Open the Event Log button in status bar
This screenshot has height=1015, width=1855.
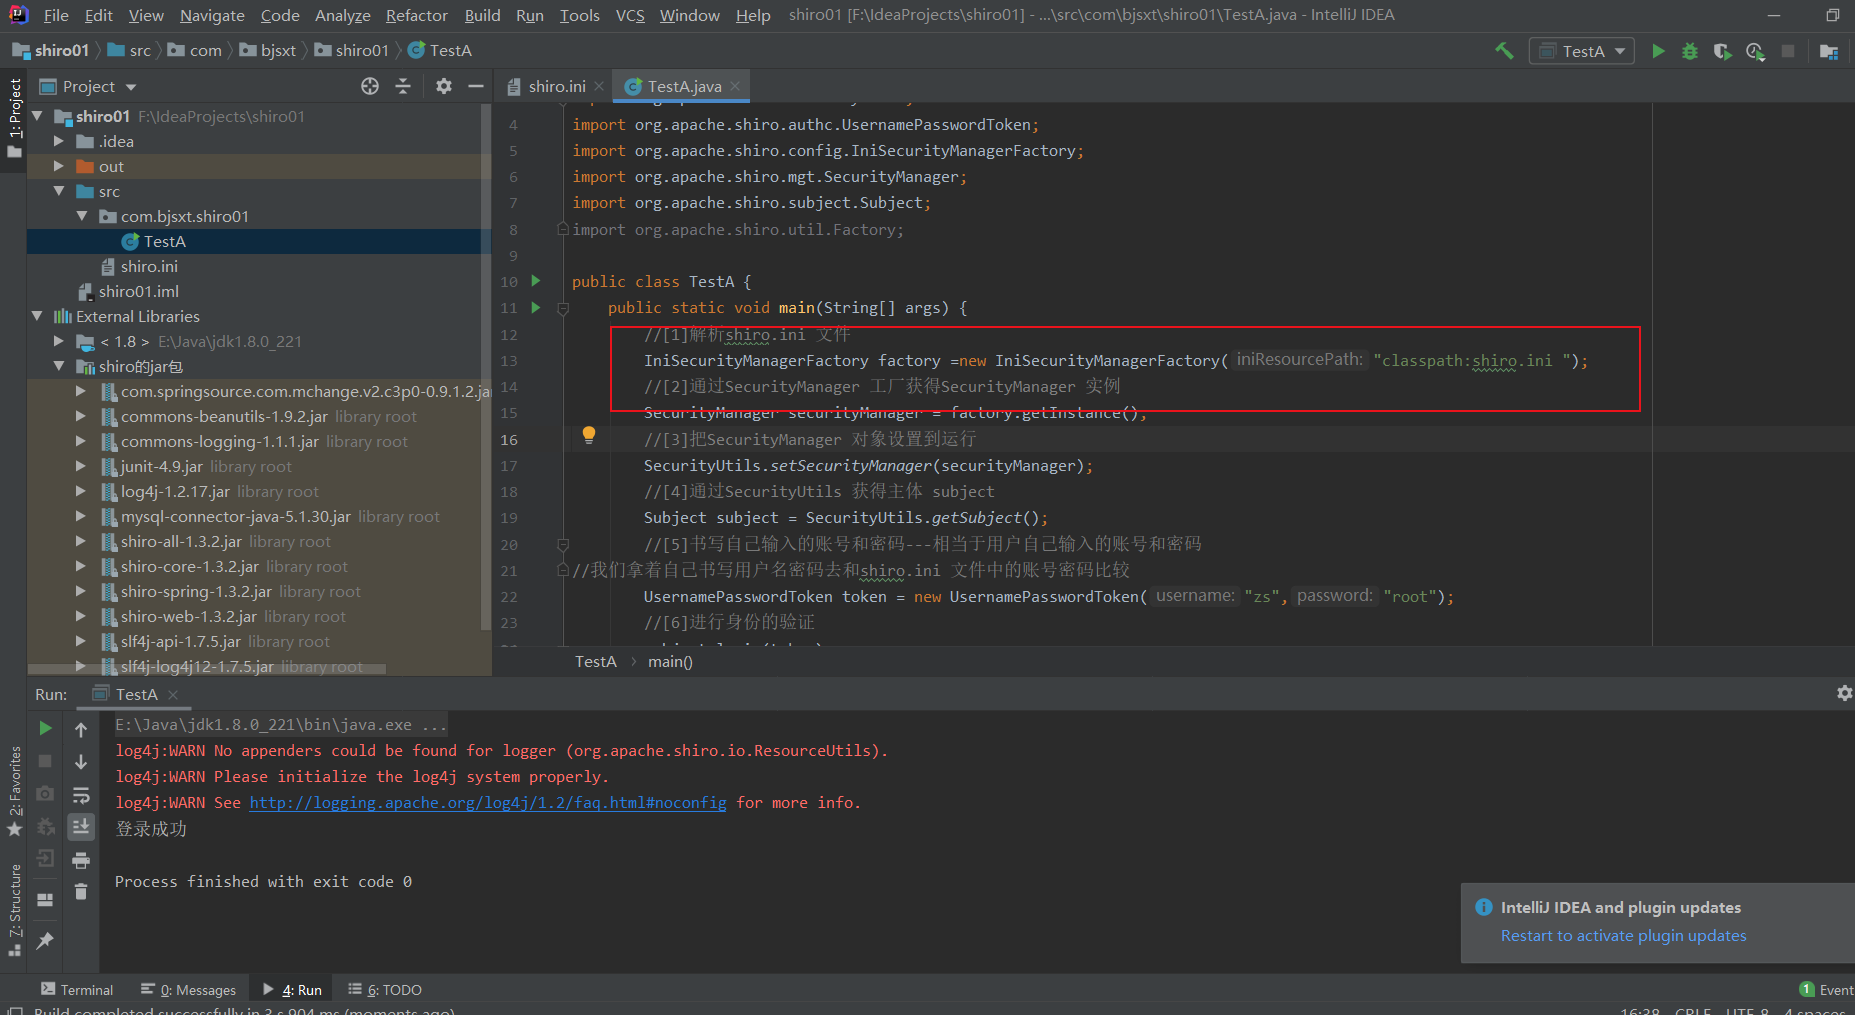[1826, 989]
